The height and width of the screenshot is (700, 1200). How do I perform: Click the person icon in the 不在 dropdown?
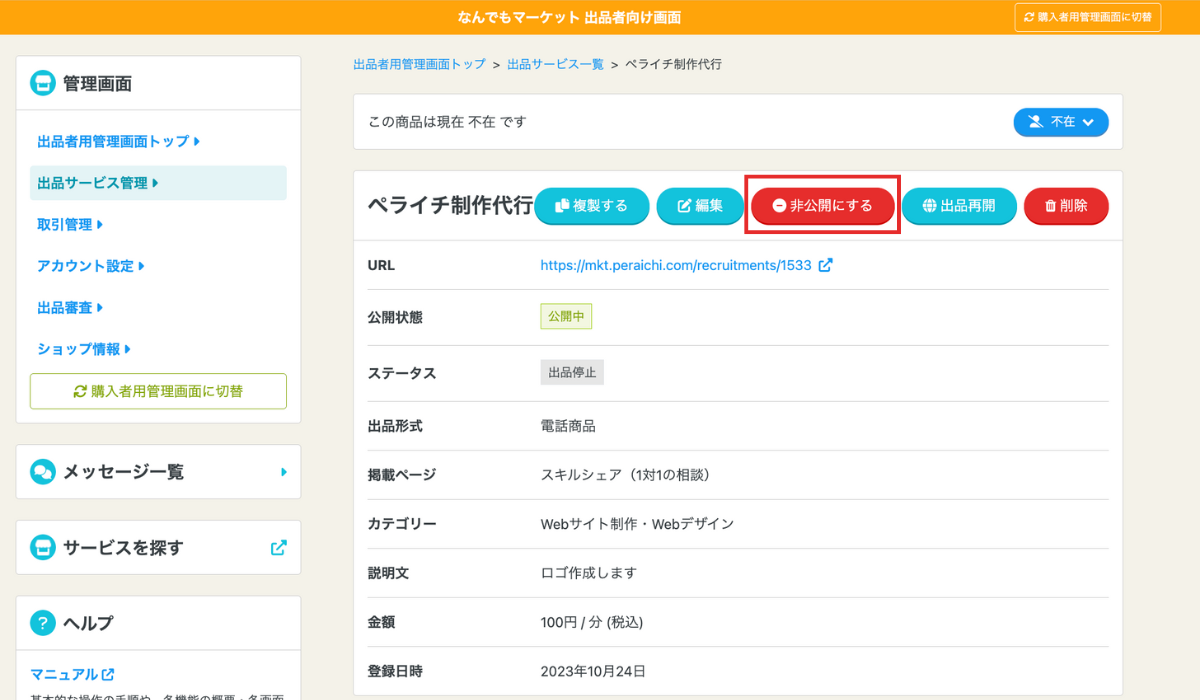click(1036, 122)
